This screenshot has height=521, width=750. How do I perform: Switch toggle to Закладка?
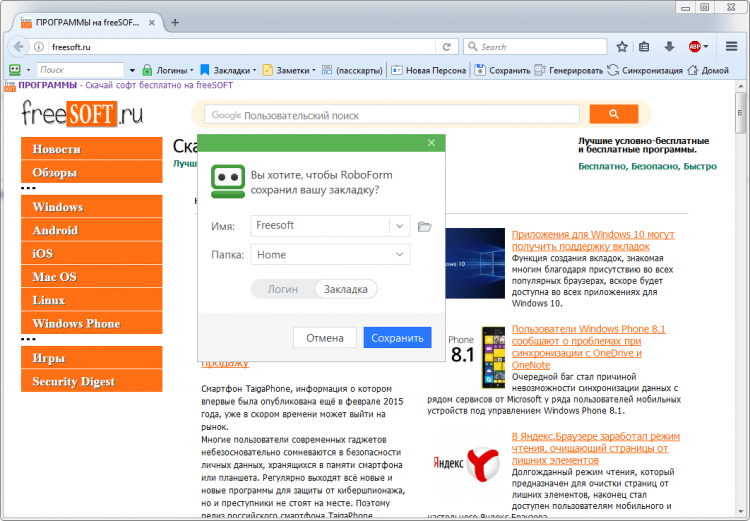coord(346,289)
